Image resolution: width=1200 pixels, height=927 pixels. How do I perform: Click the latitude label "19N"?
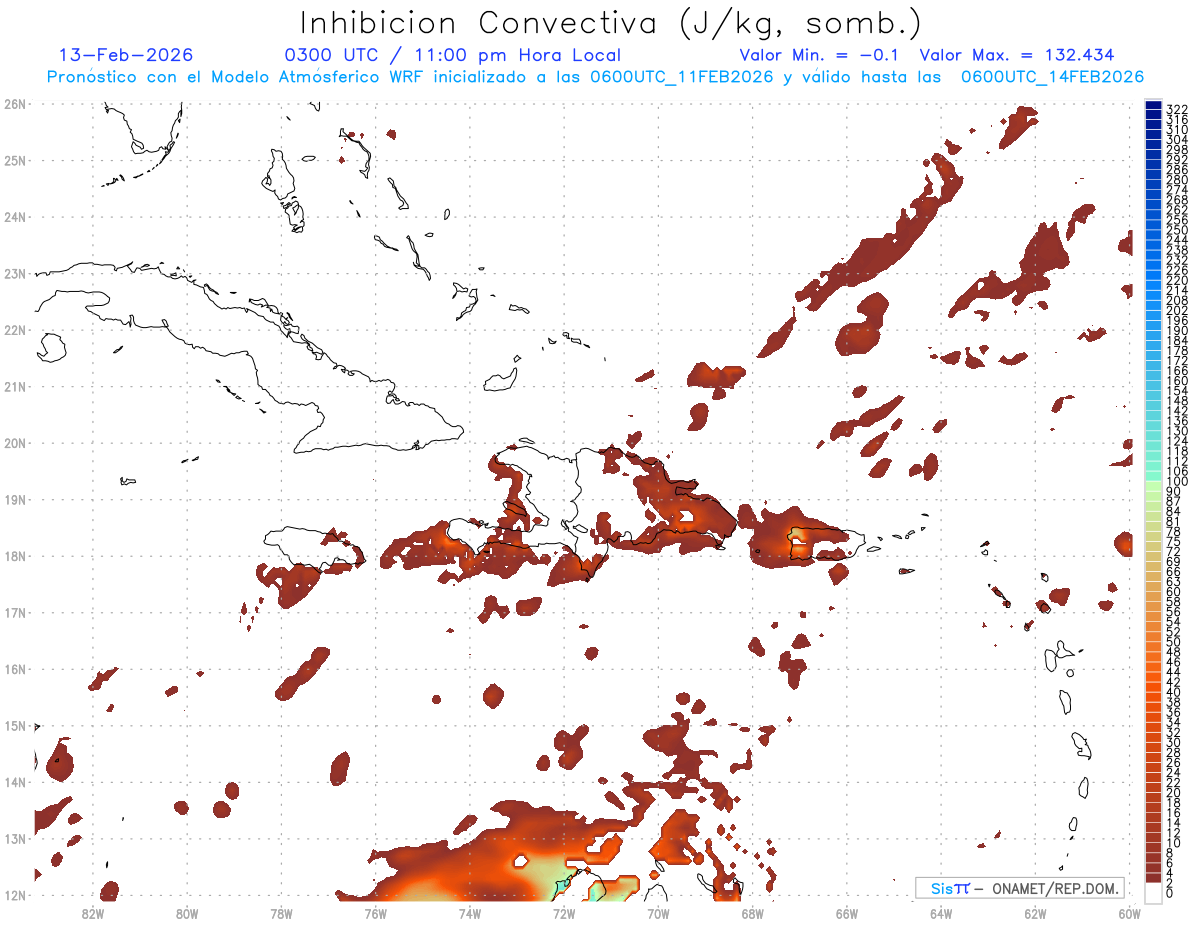(x=15, y=499)
